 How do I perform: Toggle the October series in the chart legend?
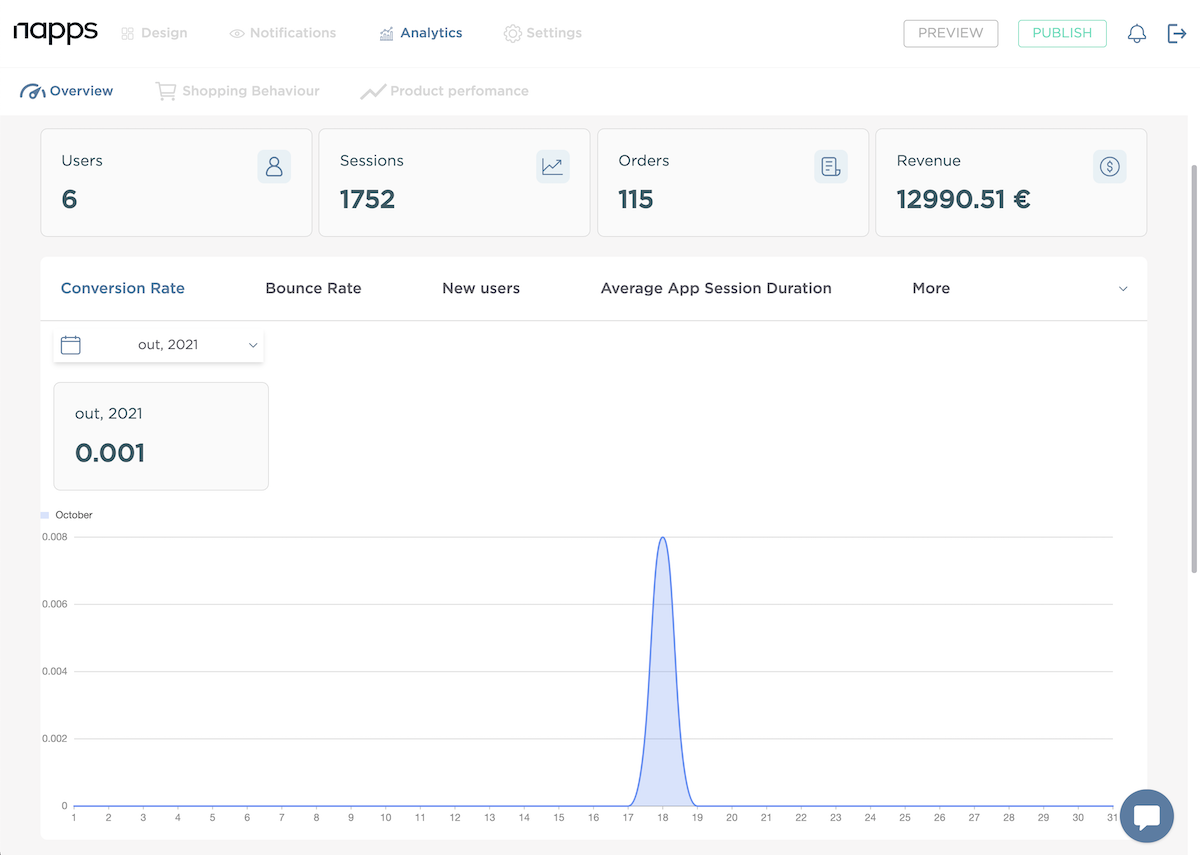click(66, 514)
